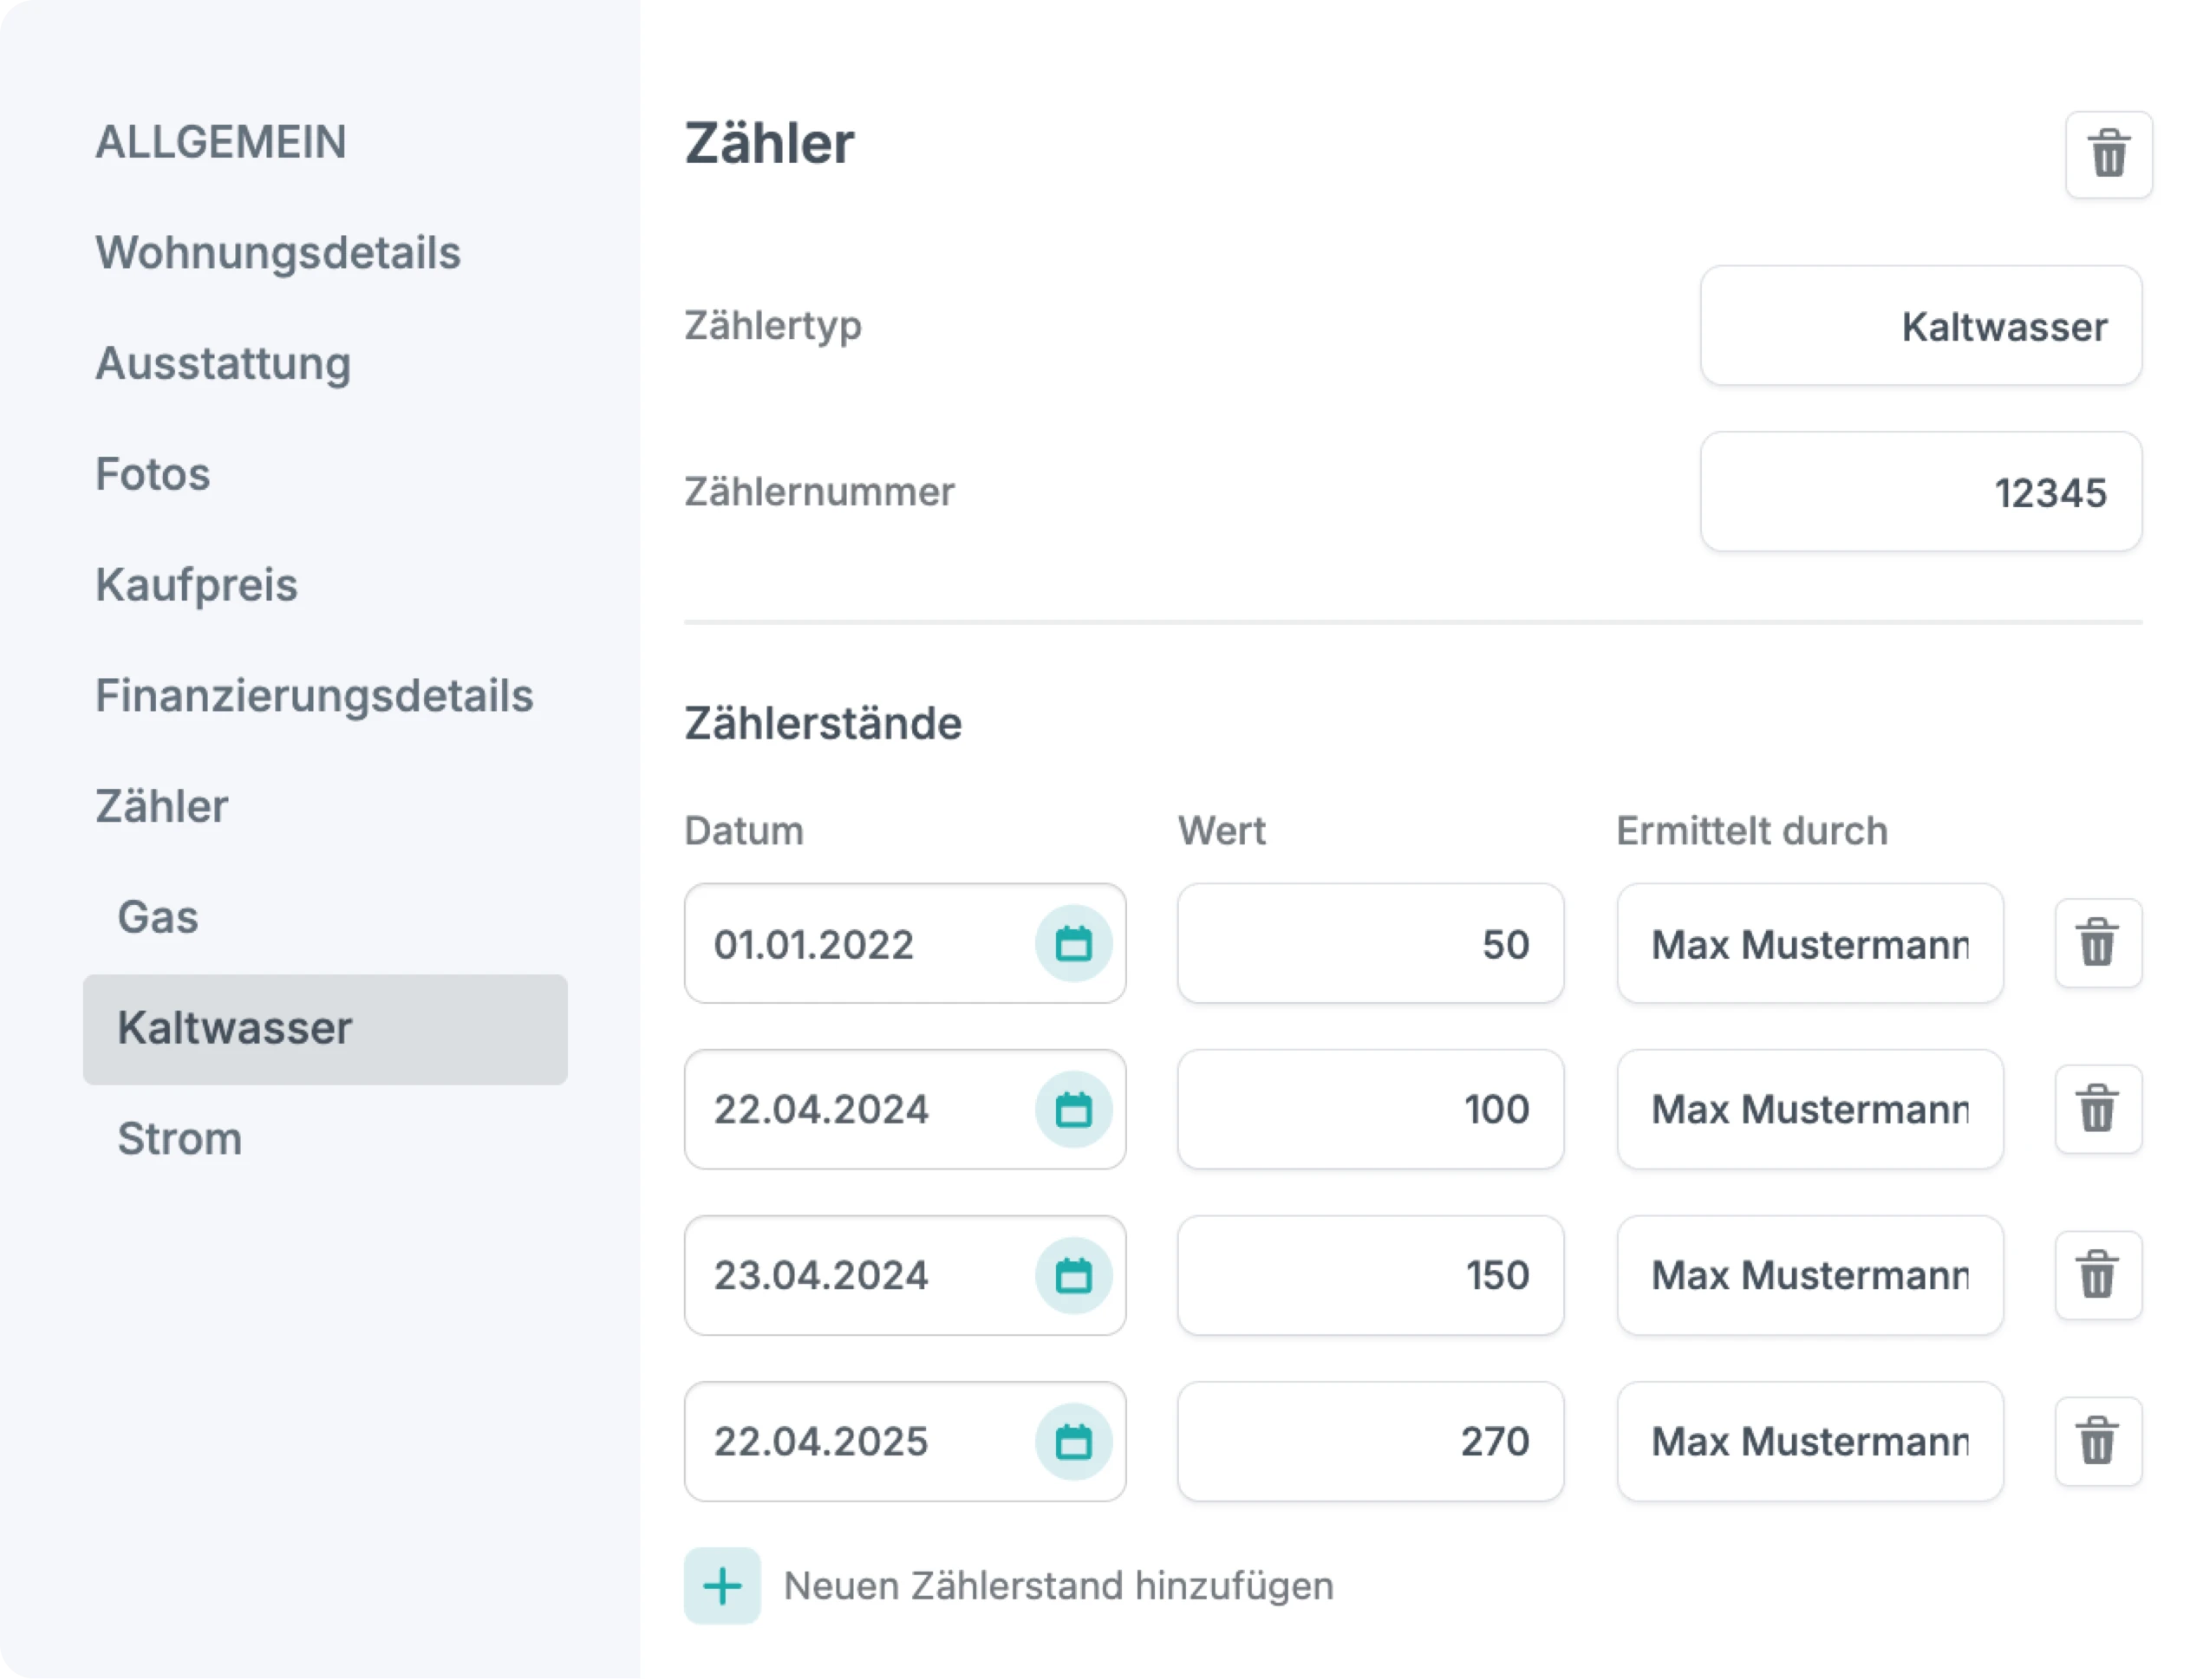Open Finanzierungsdetails in the sidebar

coord(314,696)
